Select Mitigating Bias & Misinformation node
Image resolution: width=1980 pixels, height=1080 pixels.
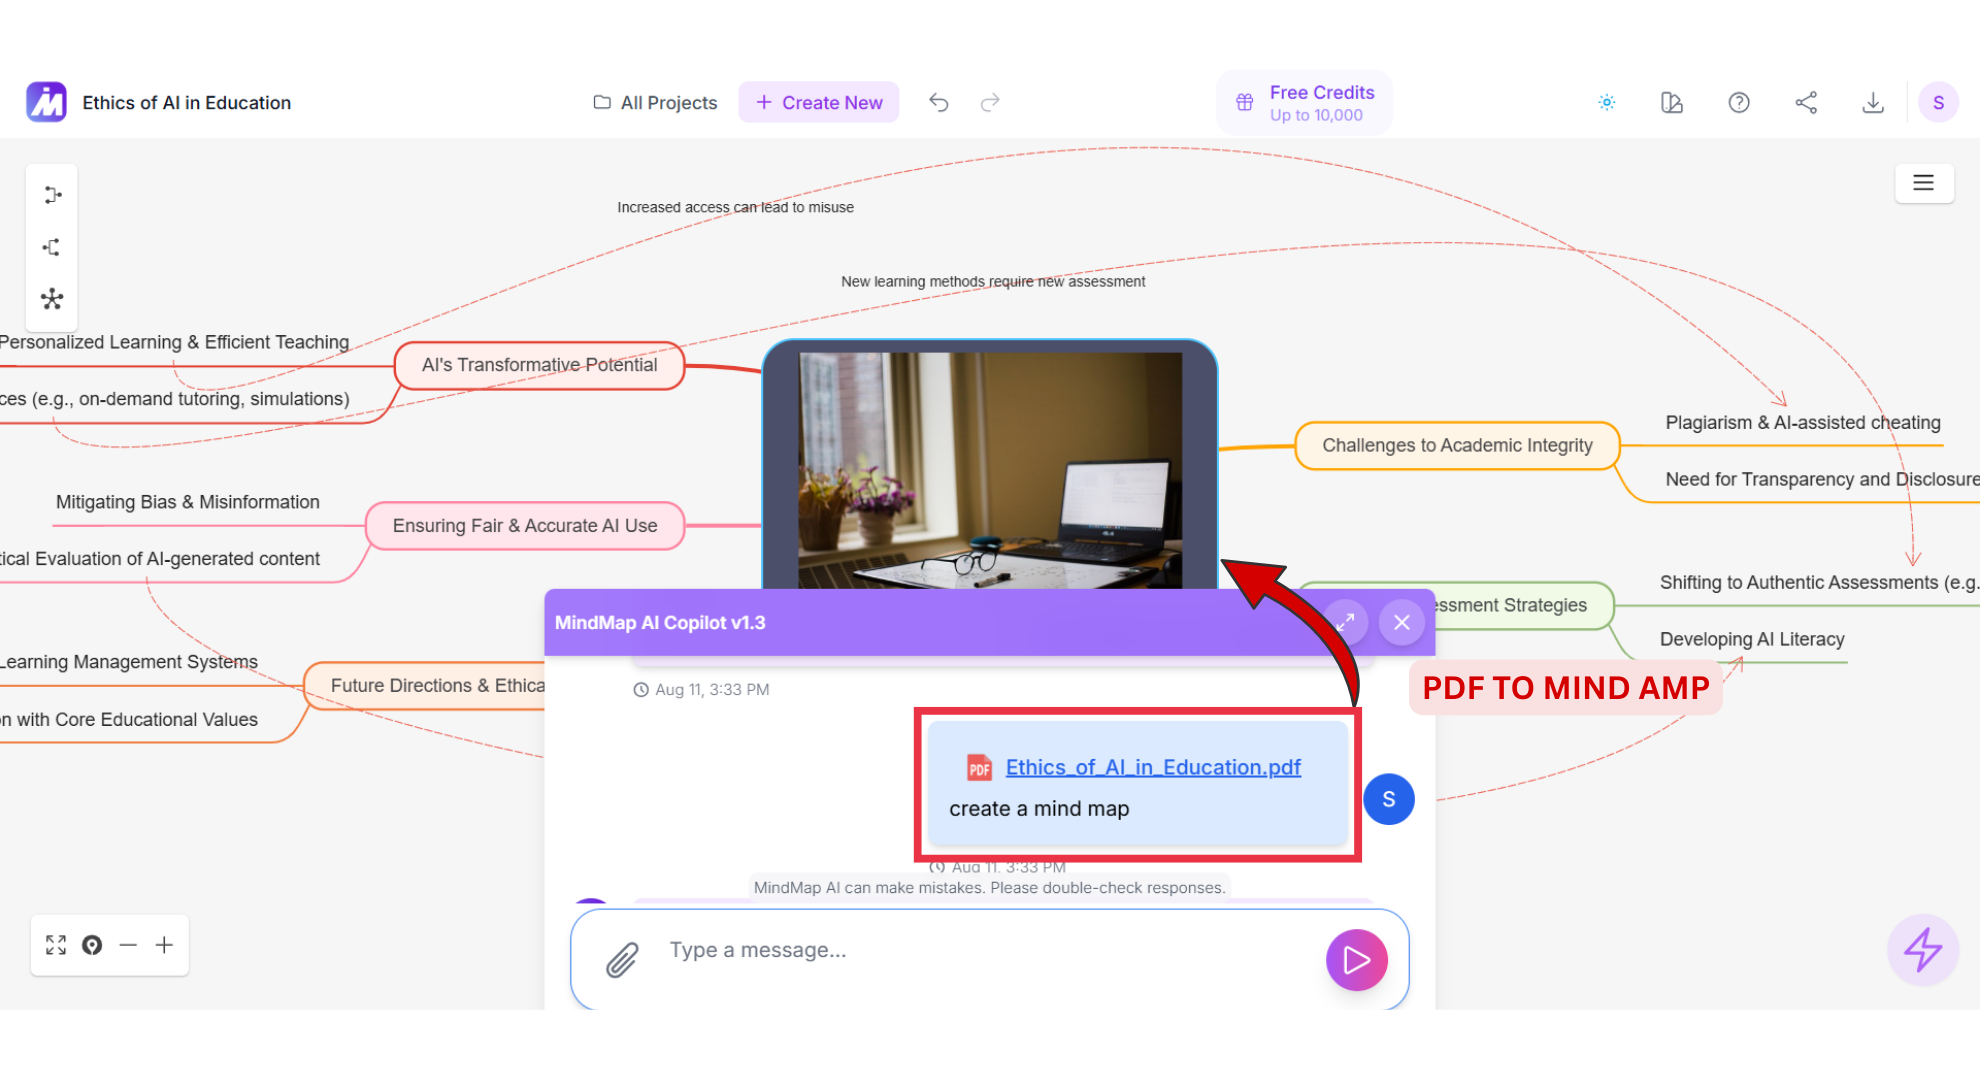click(x=188, y=502)
